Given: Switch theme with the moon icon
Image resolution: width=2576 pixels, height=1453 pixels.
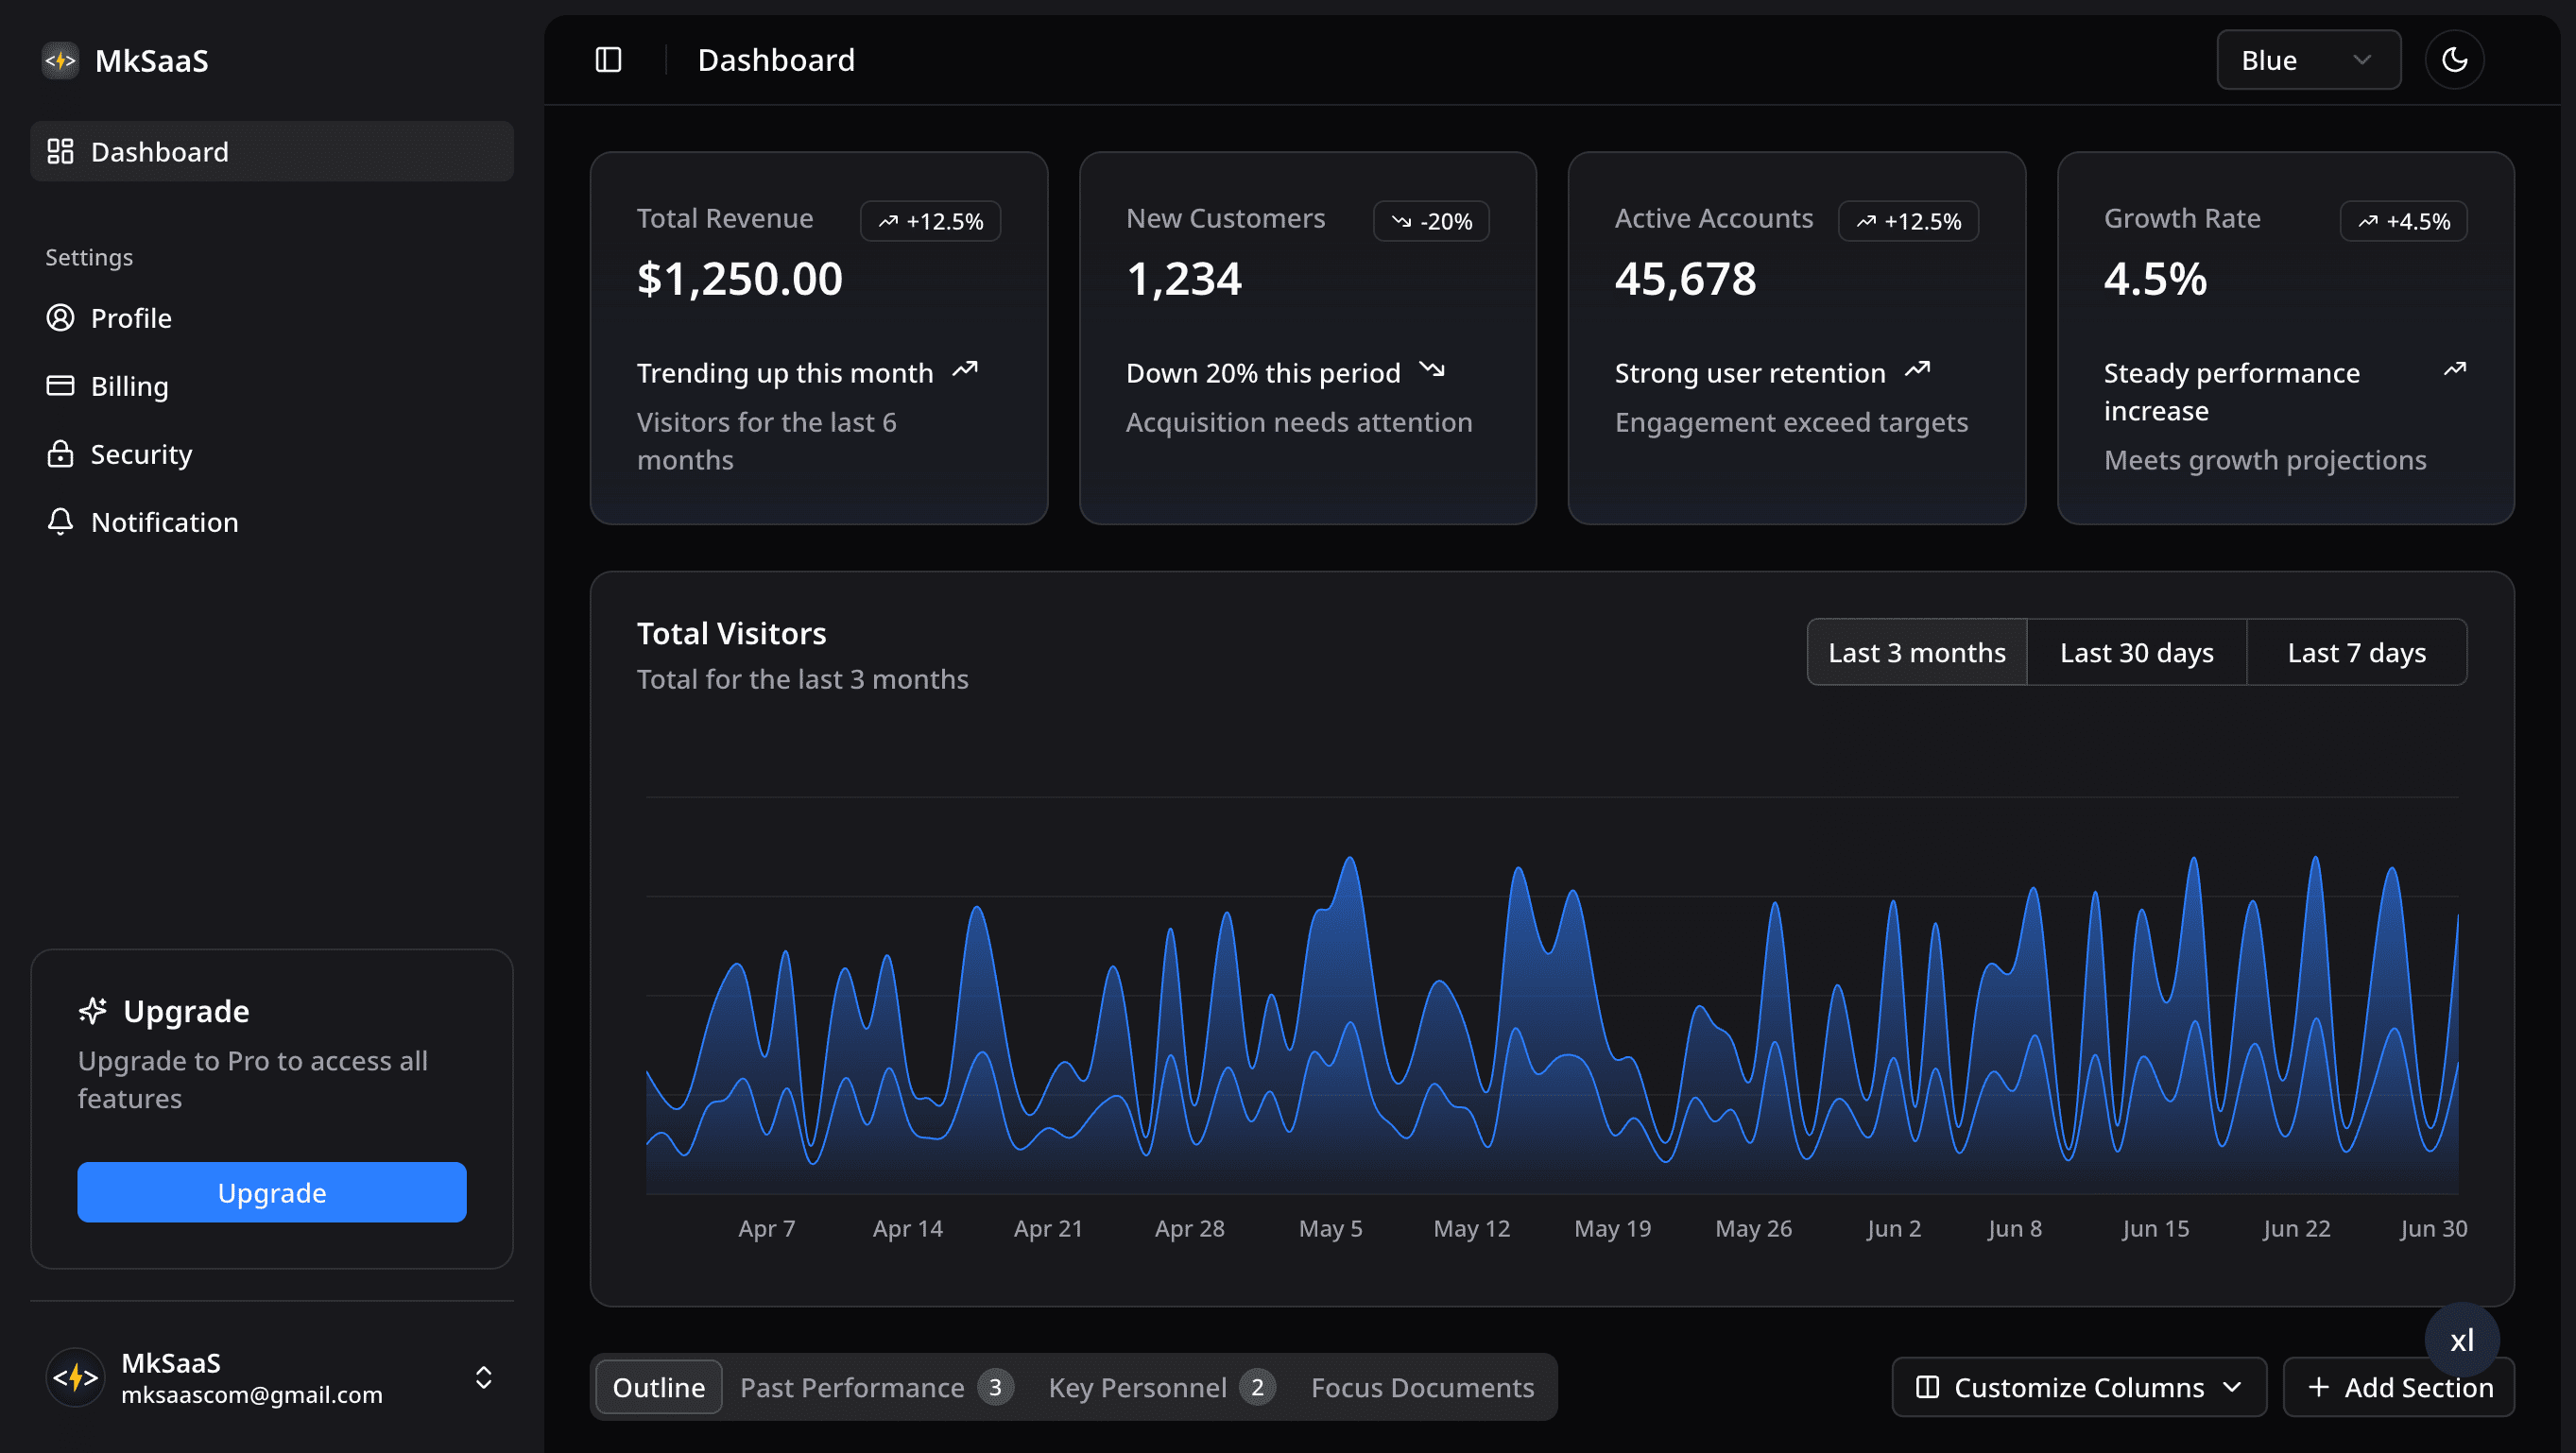Looking at the screenshot, I should tap(2454, 60).
